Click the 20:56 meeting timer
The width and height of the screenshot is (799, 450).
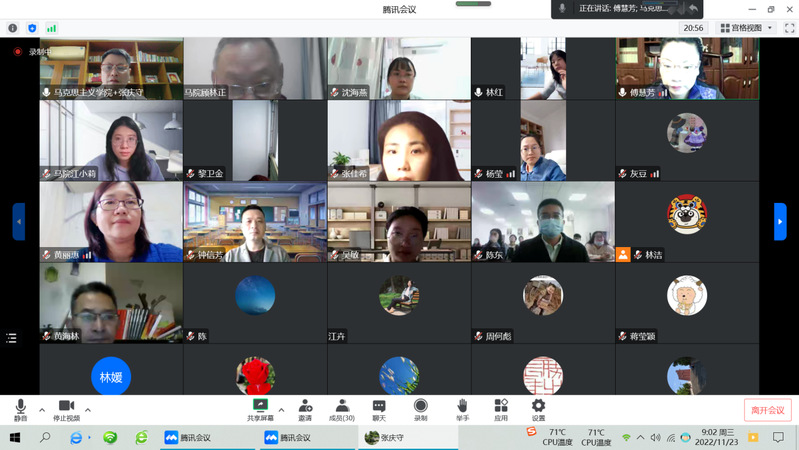693,28
